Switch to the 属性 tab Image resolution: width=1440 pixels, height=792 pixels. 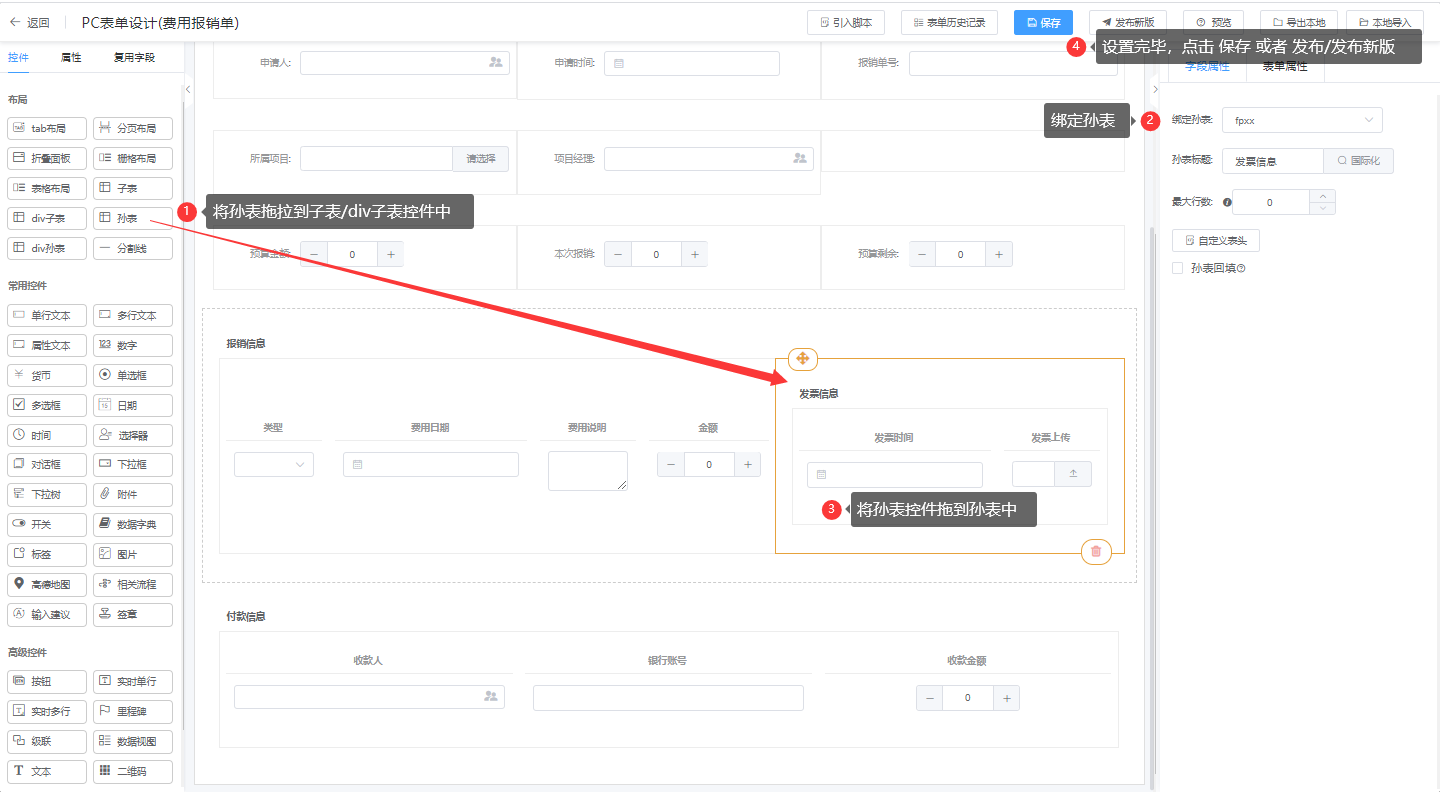71,57
